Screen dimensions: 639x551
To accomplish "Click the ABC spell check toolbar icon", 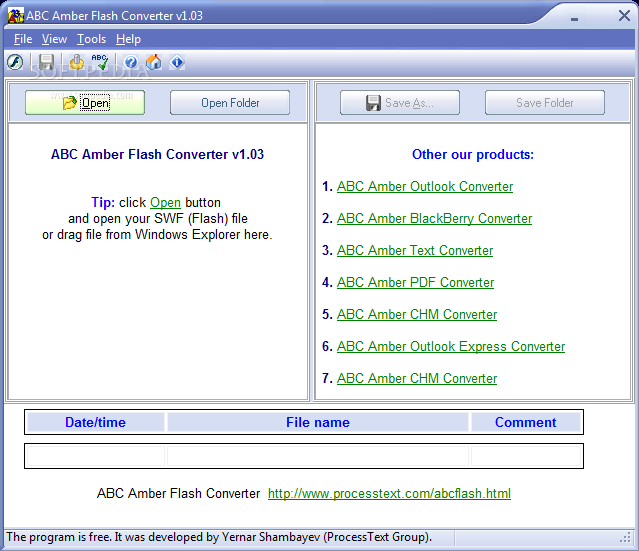I will coord(100,62).
